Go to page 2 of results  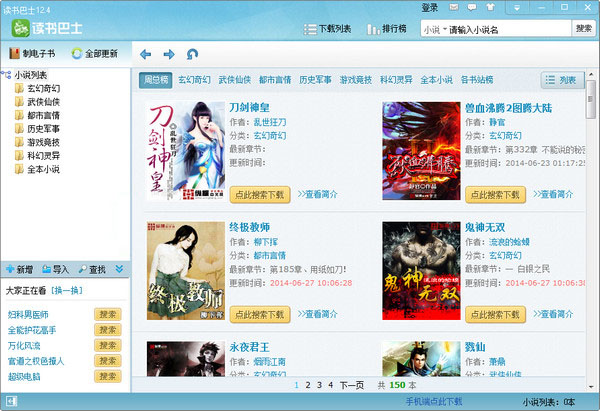308,385
